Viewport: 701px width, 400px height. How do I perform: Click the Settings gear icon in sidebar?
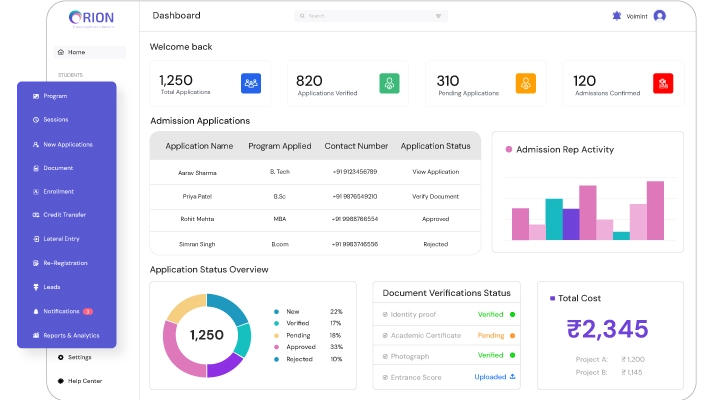click(60, 357)
